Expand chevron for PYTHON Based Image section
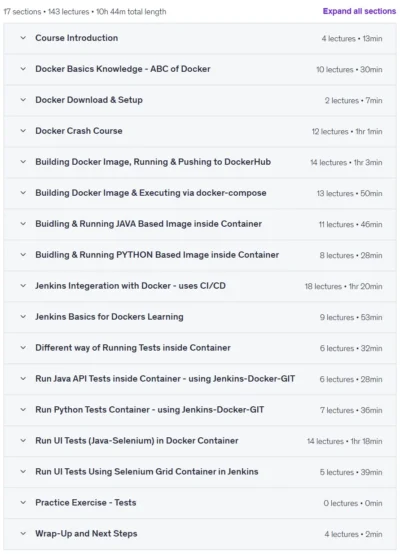This screenshot has width=400, height=554. click(x=23, y=255)
